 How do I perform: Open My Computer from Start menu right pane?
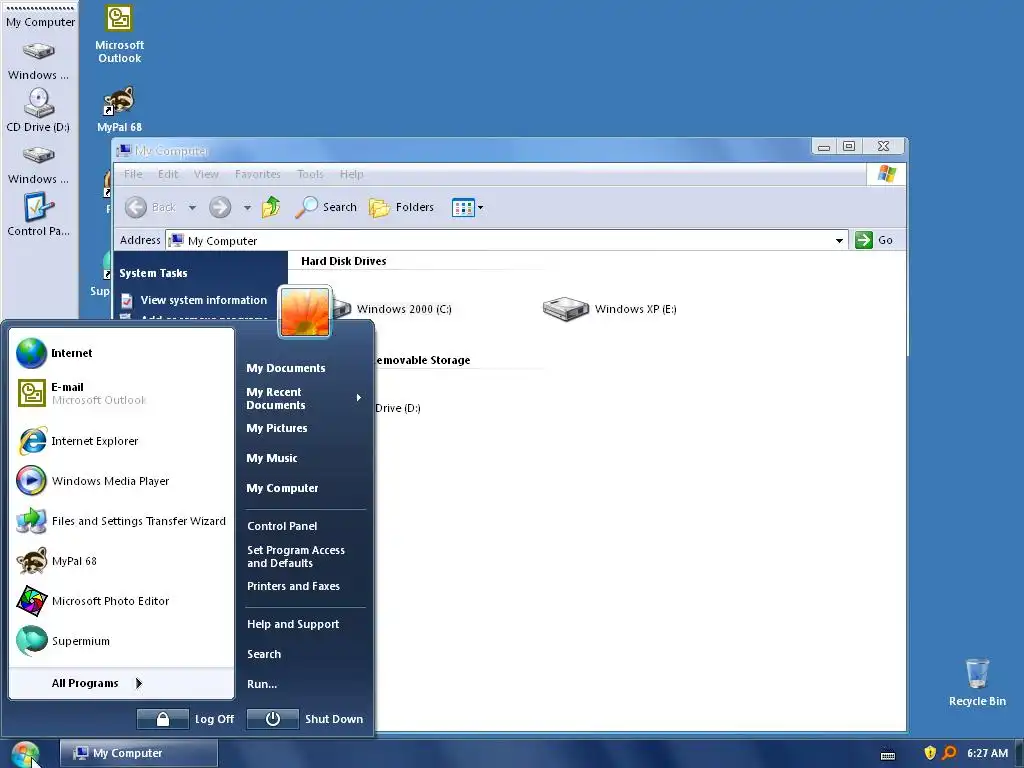tap(282, 488)
